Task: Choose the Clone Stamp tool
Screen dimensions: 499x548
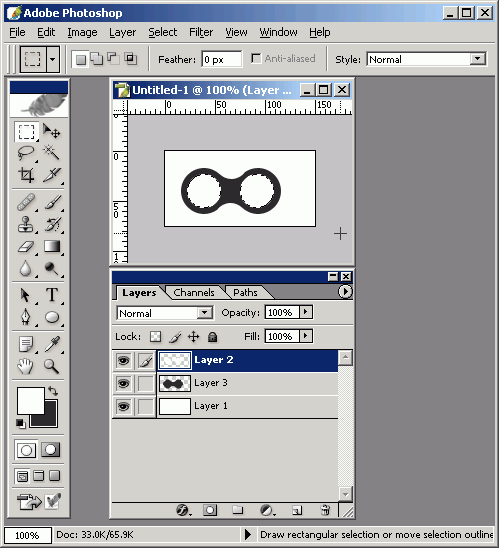Action: [26, 224]
